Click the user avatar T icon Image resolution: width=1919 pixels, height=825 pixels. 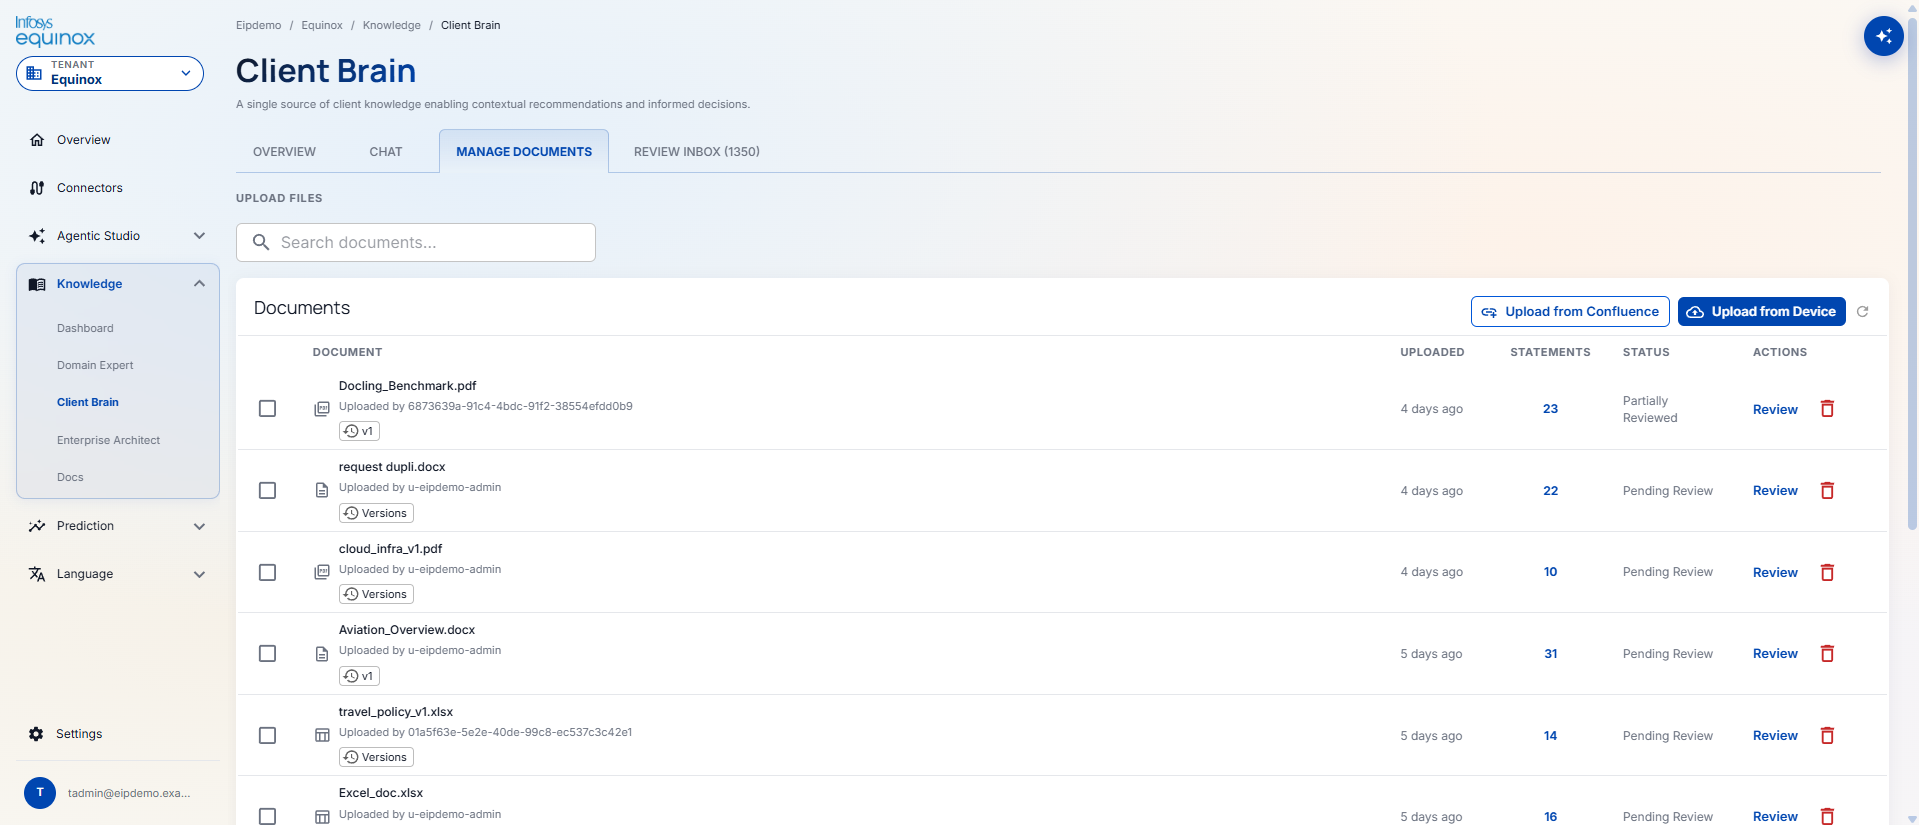[x=40, y=793]
